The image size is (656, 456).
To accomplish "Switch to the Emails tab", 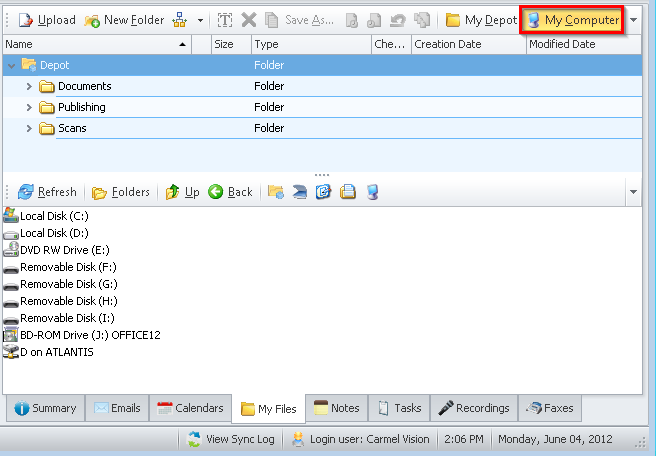I will point(117,408).
